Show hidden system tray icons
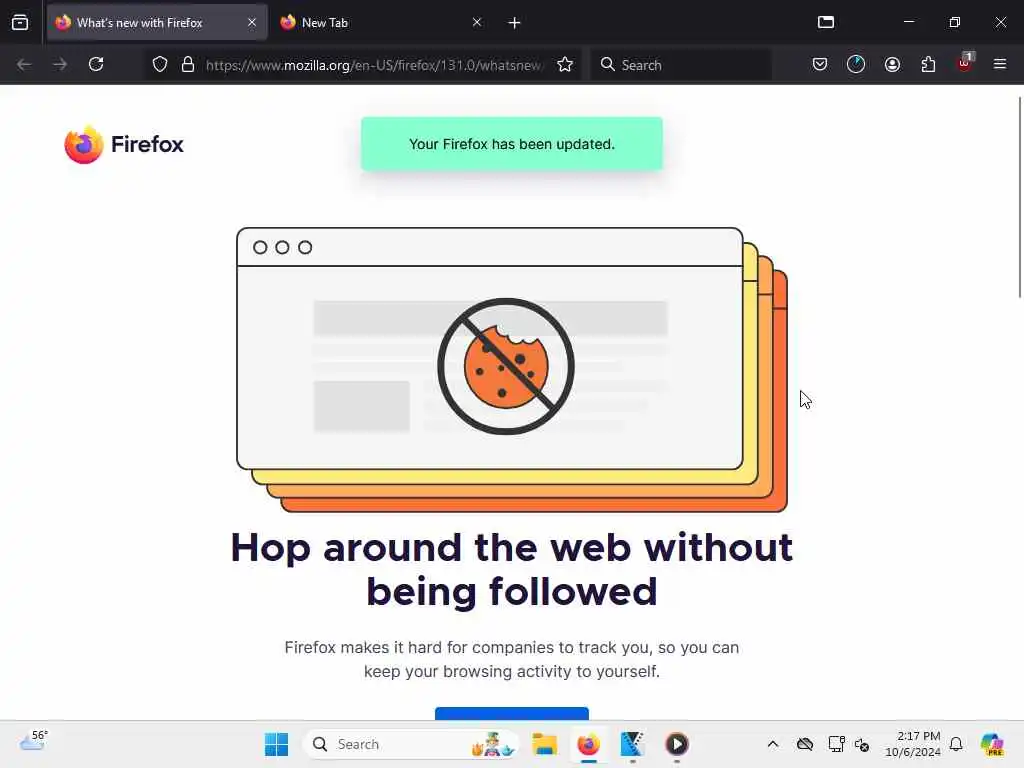The height and width of the screenshot is (768, 1024). click(x=773, y=744)
